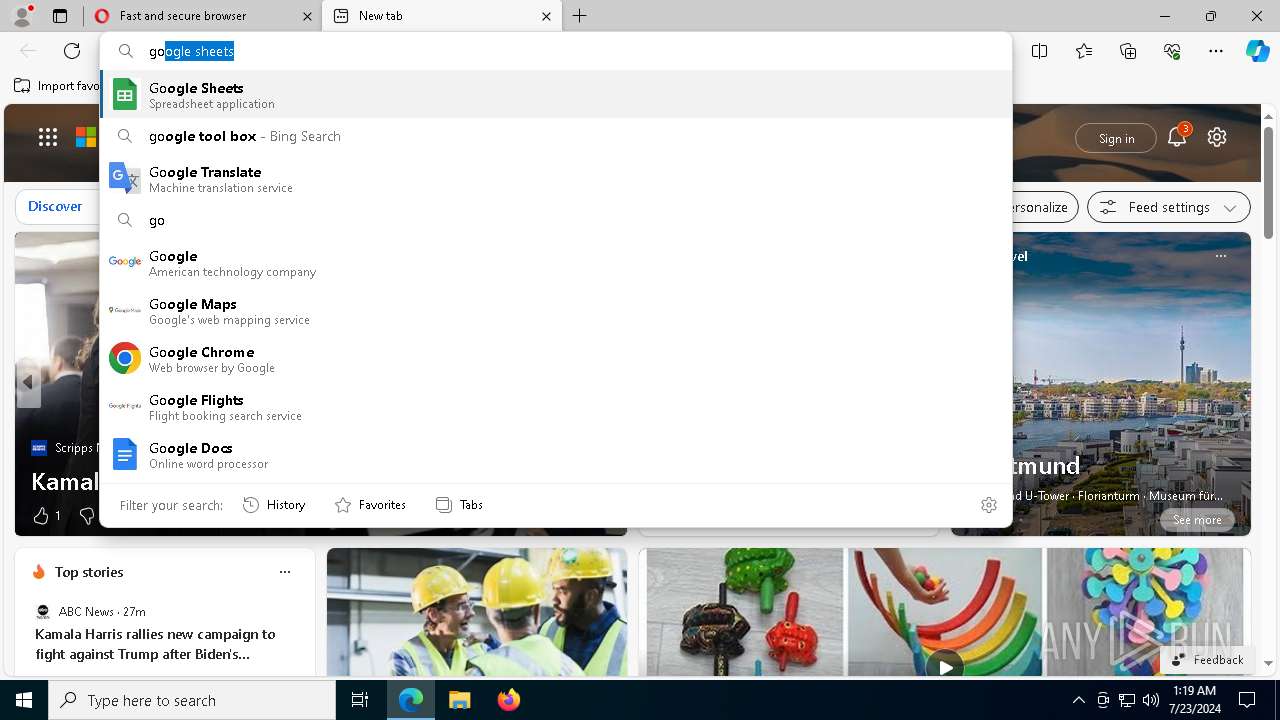1280x720 pixels.
Task: Show hidden system tray icons
Action: [x=1078, y=700]
